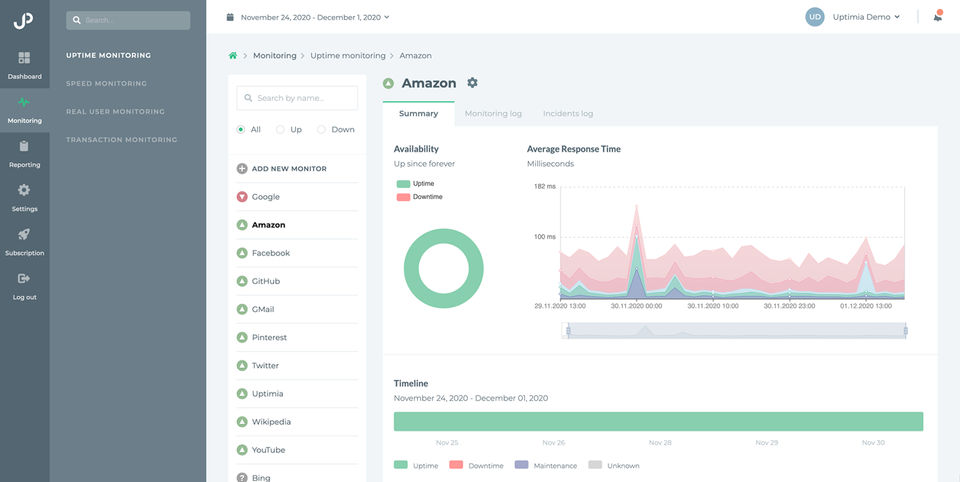Select the All radio filter

pos(241,129)
